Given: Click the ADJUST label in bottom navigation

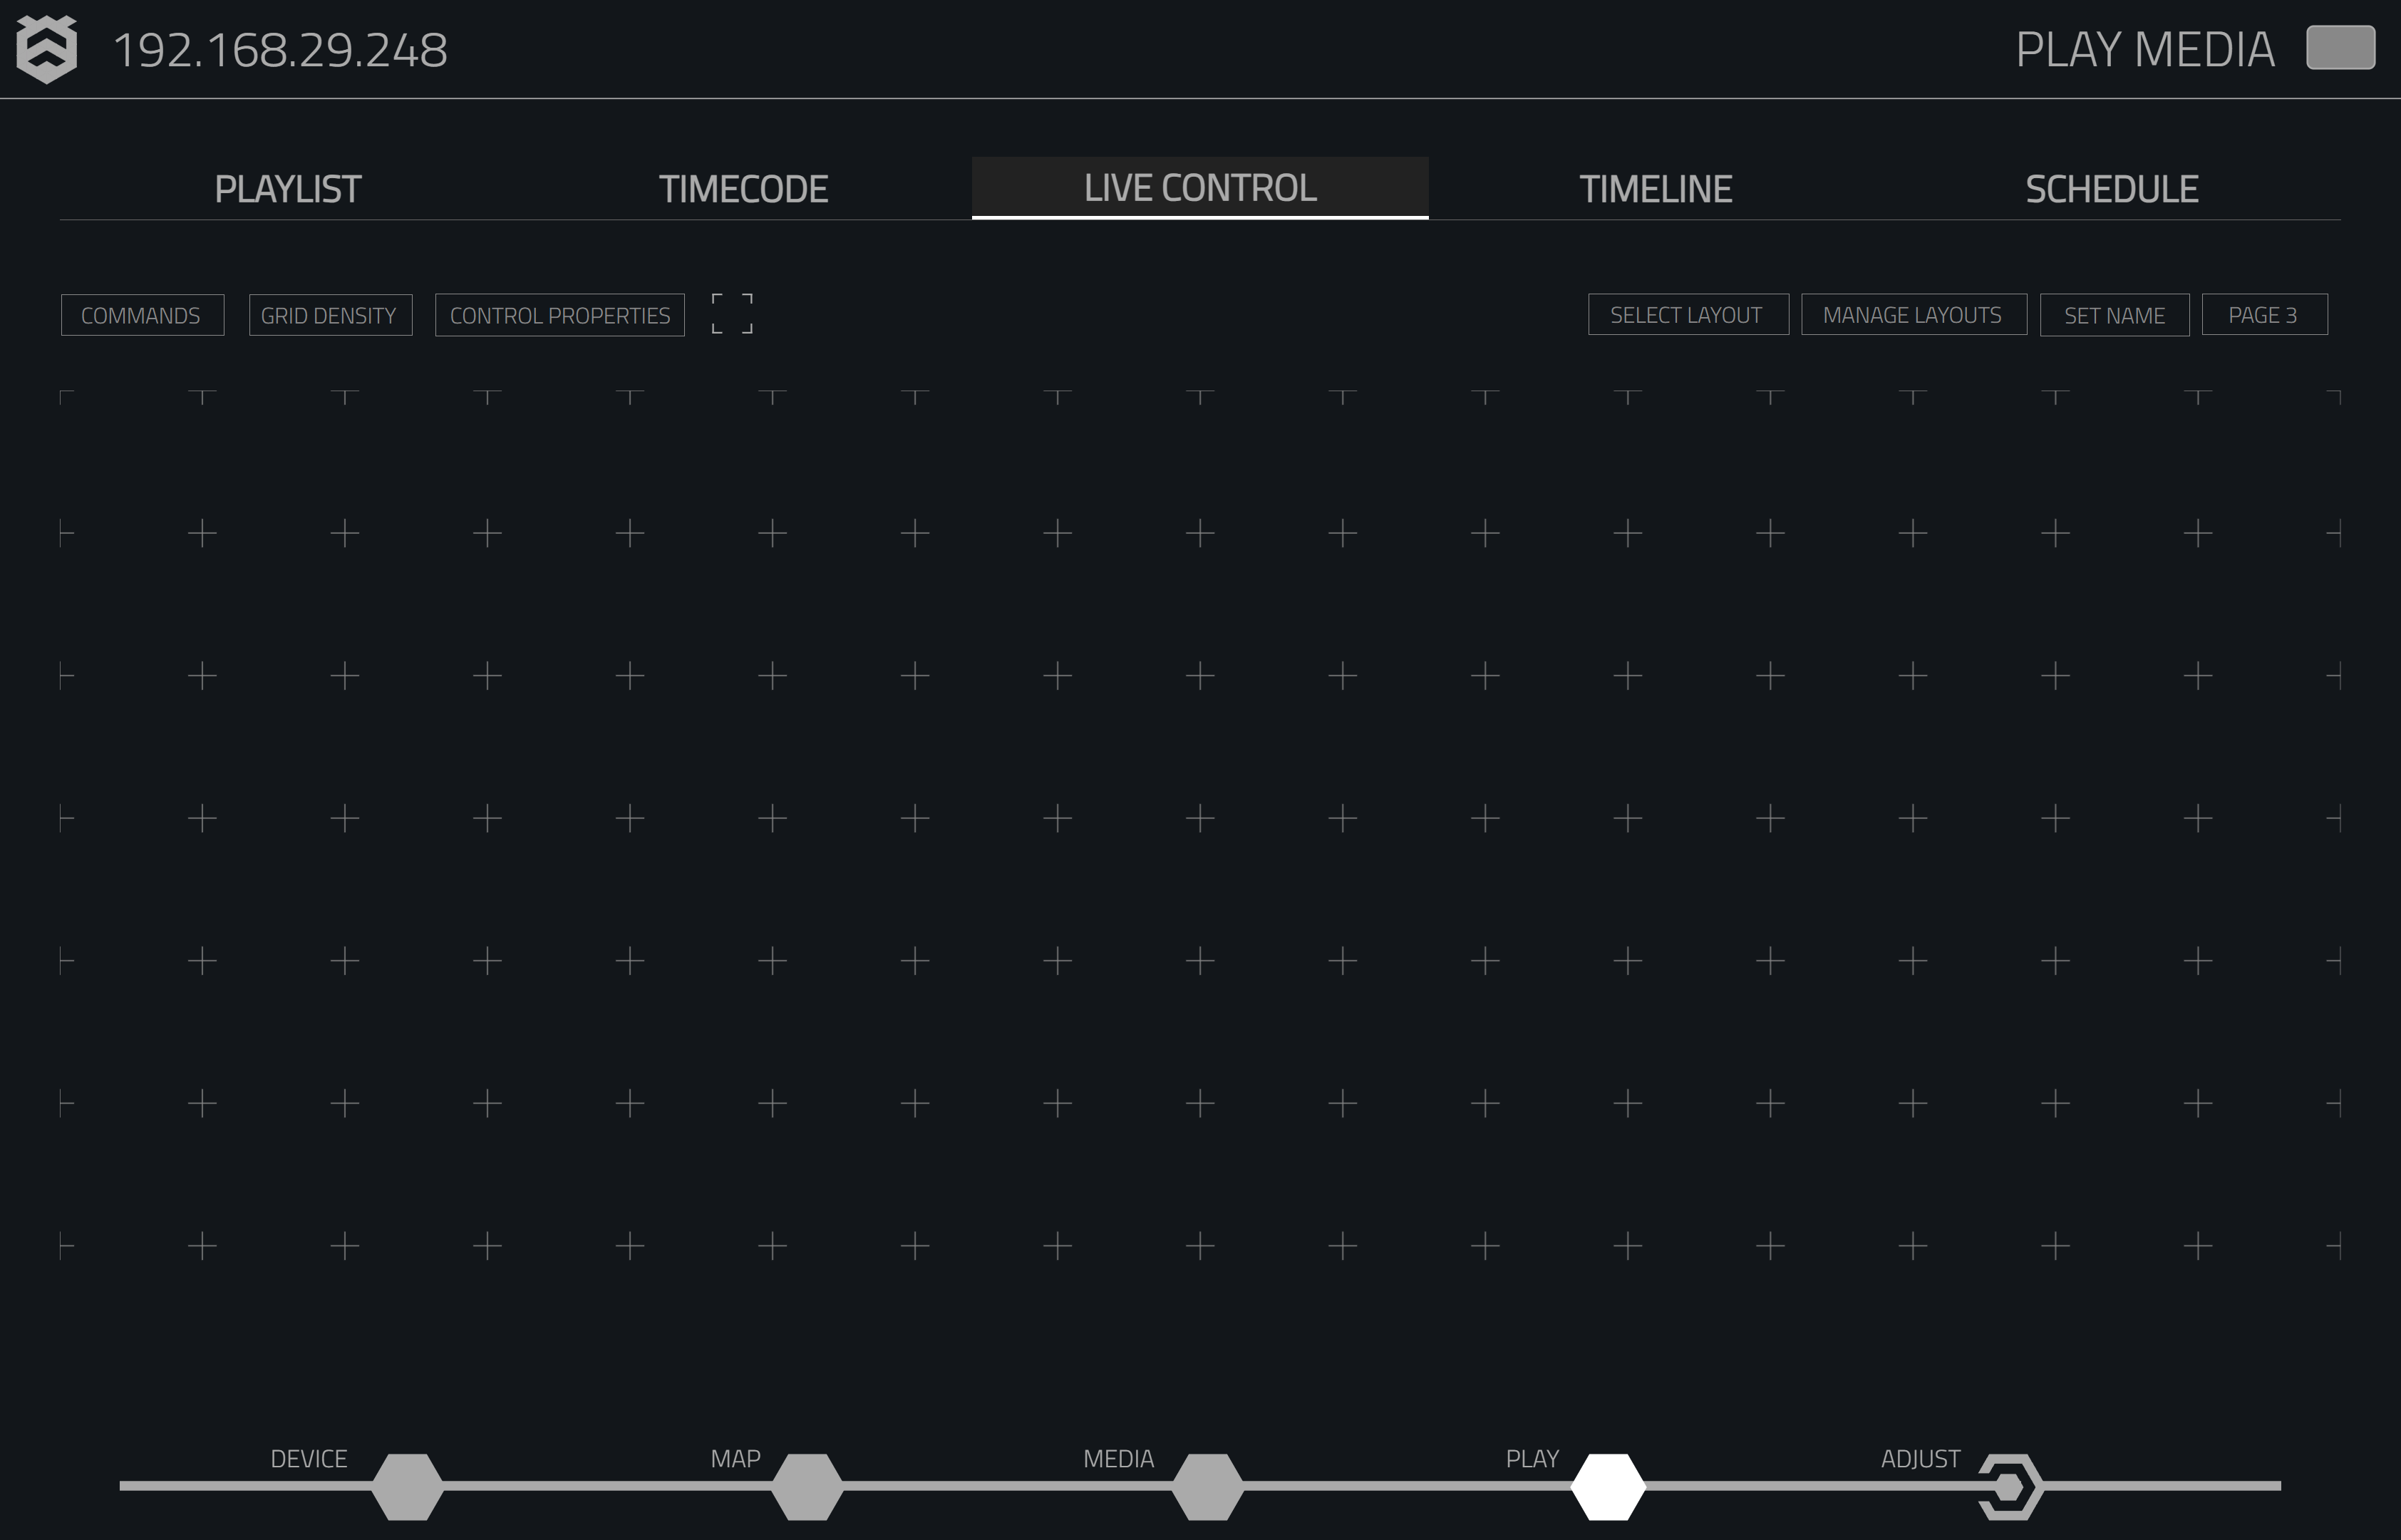Looking at the screenshot, I should (1921, 1459).
